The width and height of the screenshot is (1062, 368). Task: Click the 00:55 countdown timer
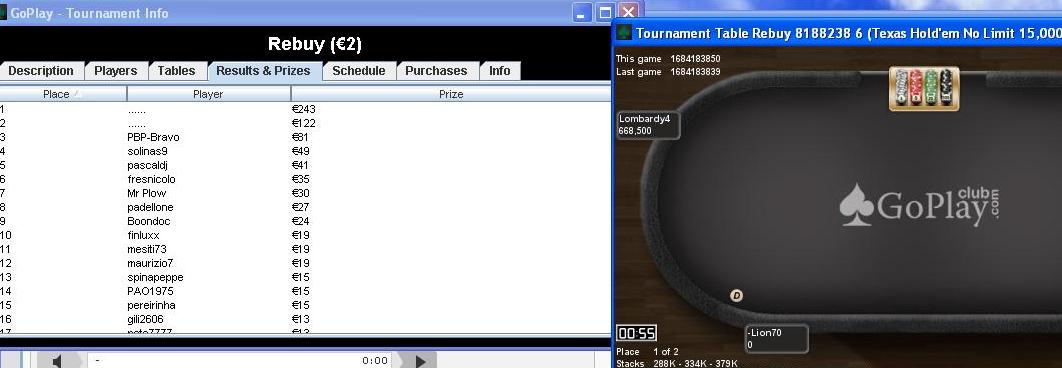click(636, 333)
